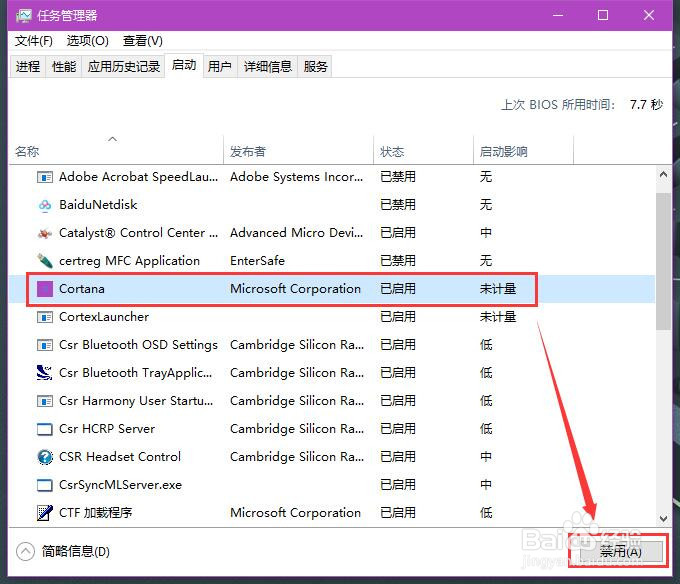Click the 禁用(A) button

click(x=621, y=552)
